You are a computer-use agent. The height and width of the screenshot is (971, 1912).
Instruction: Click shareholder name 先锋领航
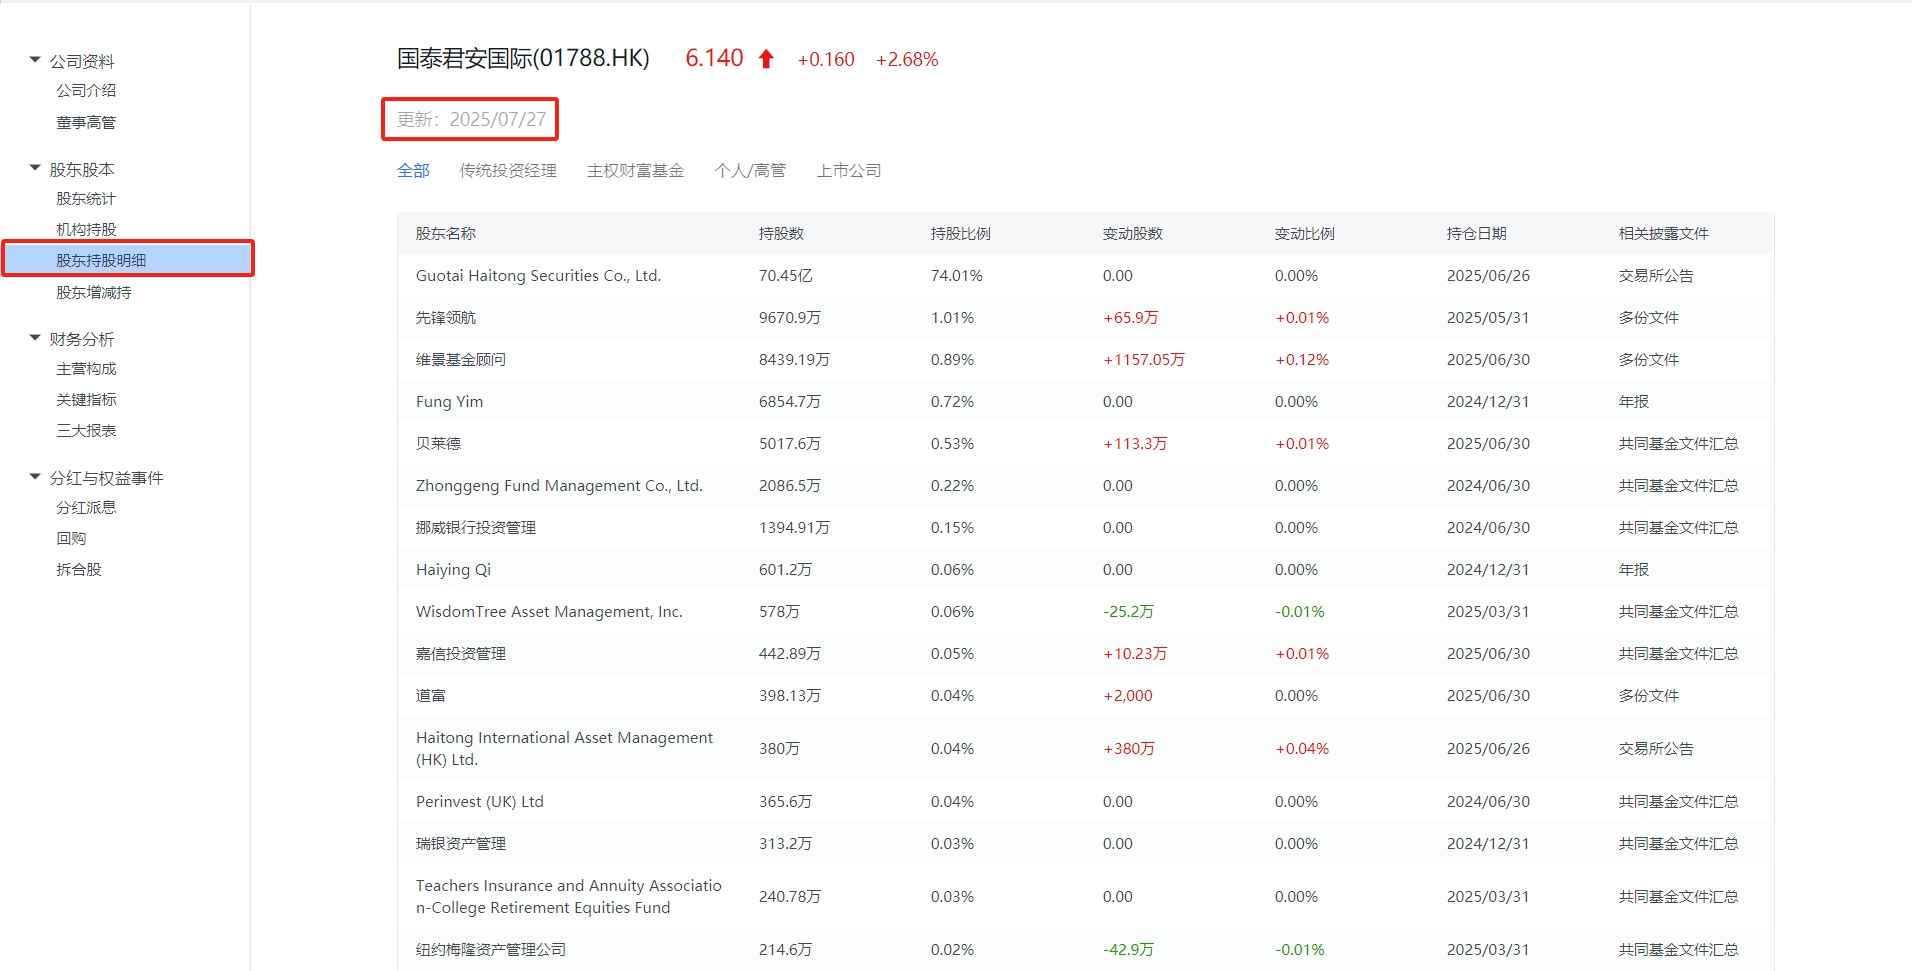446,317
